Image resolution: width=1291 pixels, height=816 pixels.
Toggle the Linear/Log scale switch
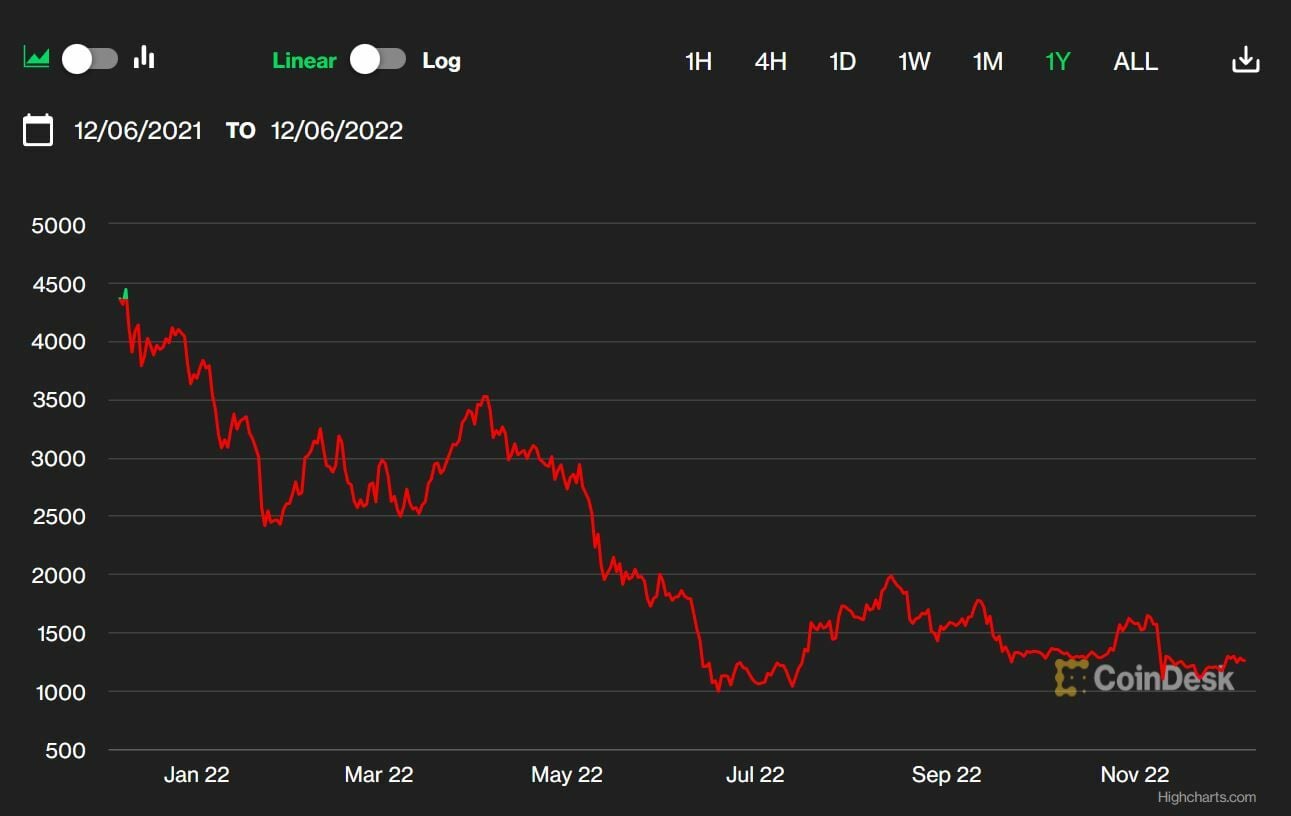click(378, 59)
